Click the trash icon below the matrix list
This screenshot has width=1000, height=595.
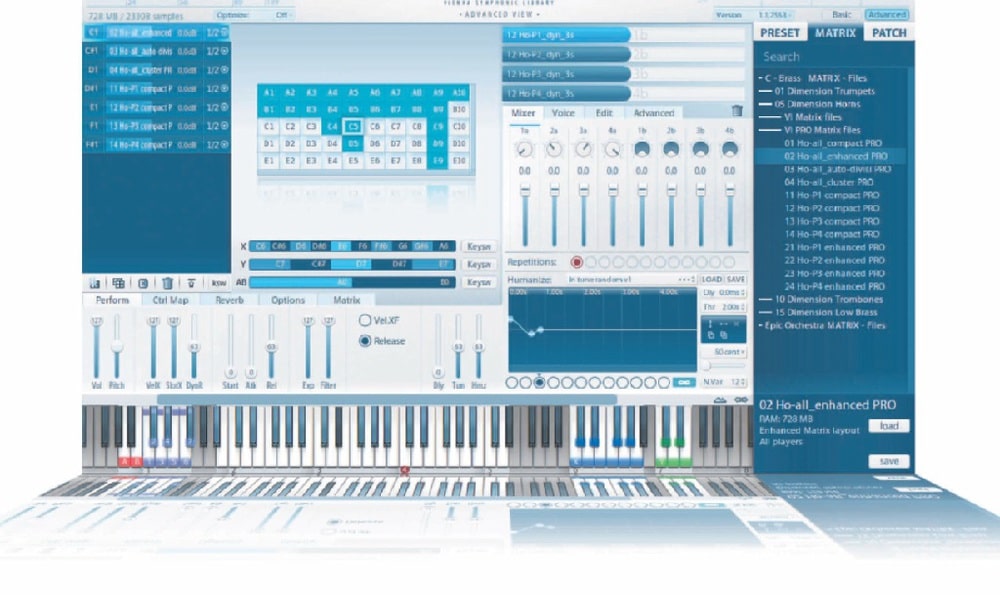(167, 283)
